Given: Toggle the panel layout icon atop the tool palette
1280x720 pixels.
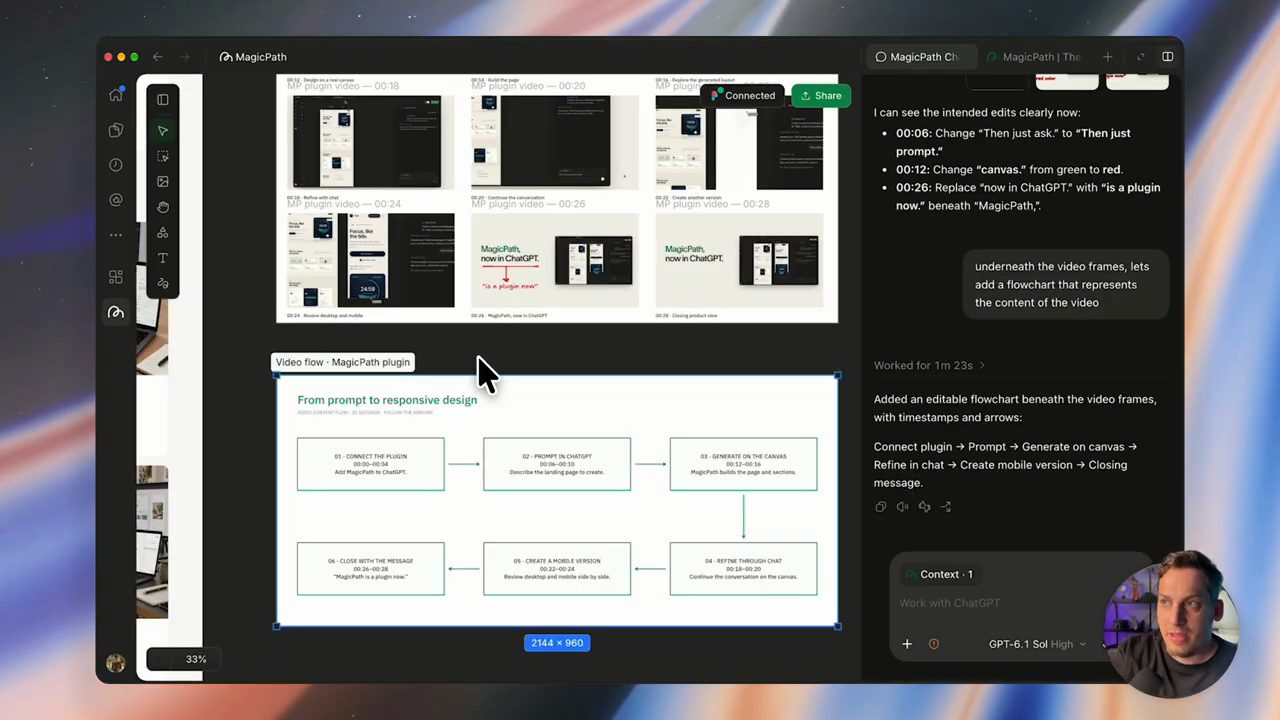Looking at the screenshot, I should [x=163, y=99].
